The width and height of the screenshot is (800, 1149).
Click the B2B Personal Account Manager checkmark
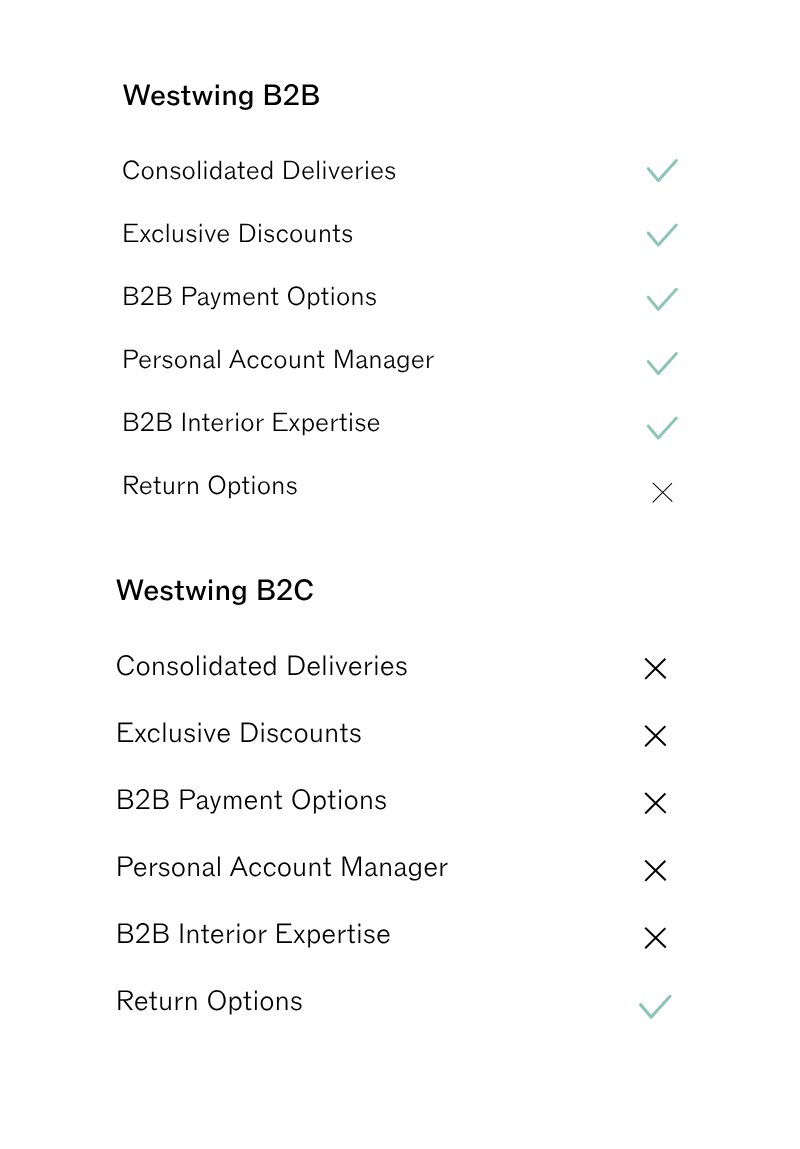point(662,363)
